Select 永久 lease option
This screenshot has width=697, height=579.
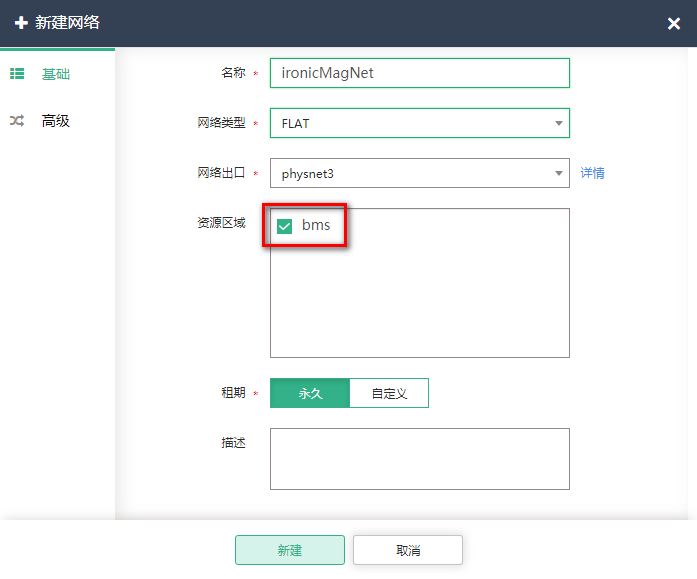[310, 393]
